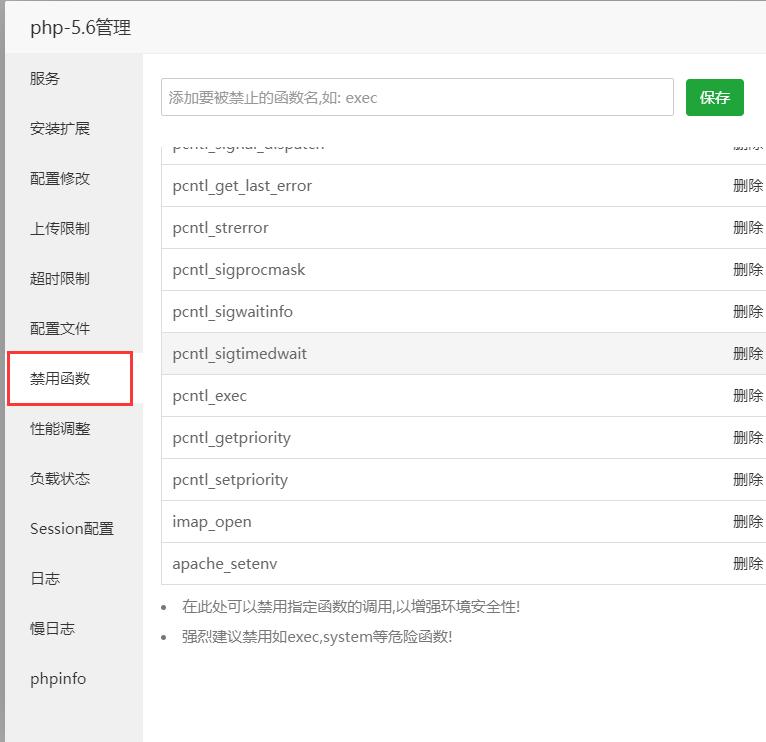Focus the disabled function name input field

click(x=417, y=98)
